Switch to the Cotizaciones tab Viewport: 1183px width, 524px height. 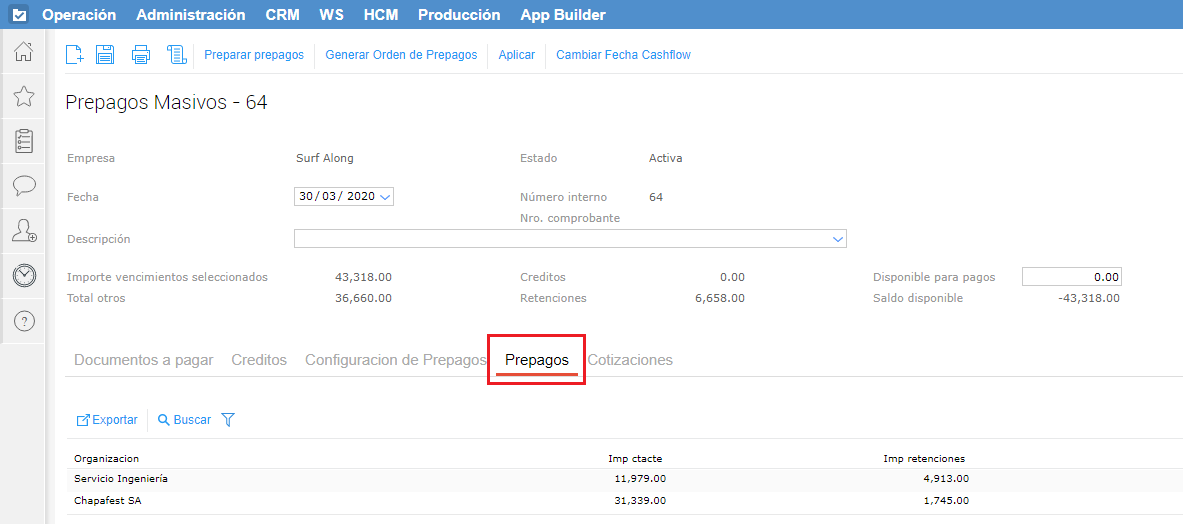point(630,360)
